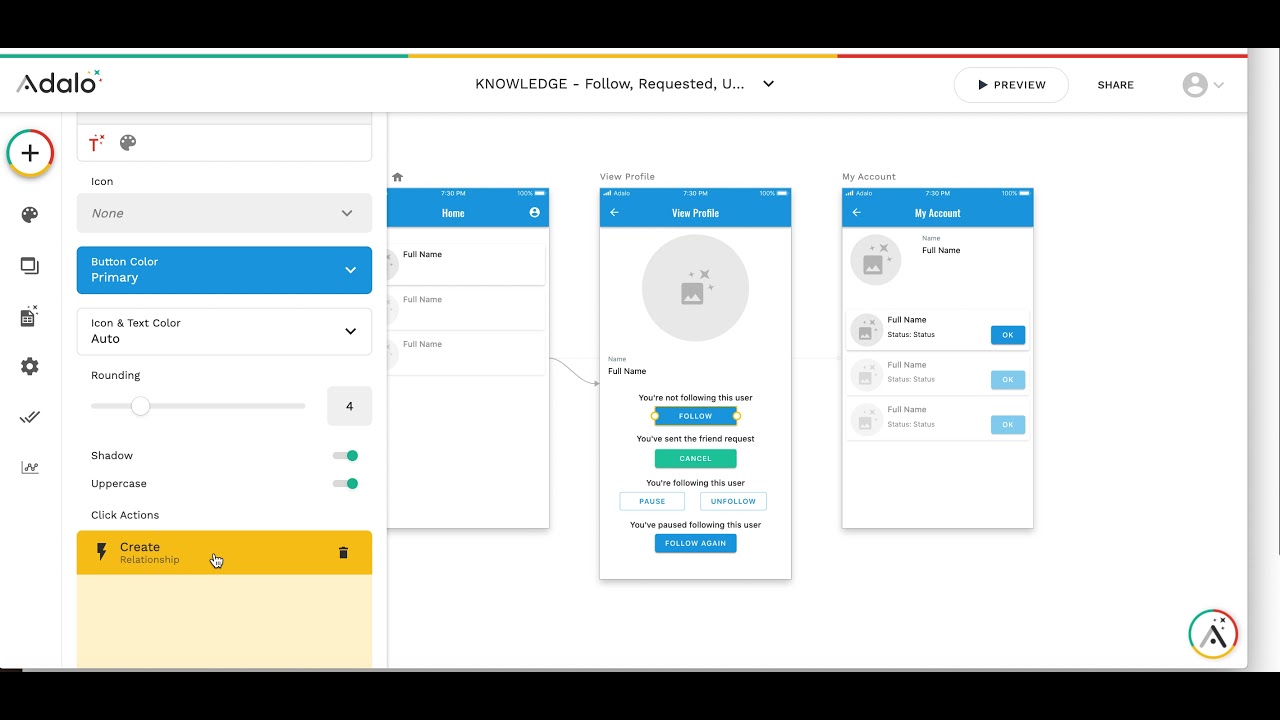Open the Database collections icon
This screenshot has height=720, width=1280.
click(30, 316)
